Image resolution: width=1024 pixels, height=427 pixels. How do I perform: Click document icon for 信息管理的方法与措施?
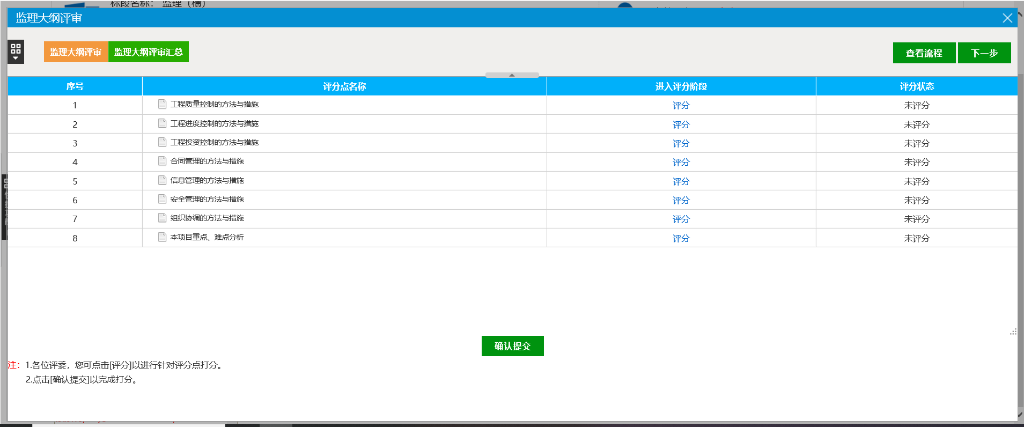[x=162, y=180]
